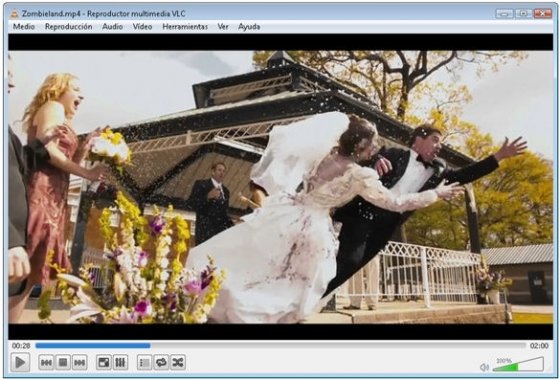Mute audio via speaker icon
The height and width of the screenshot is (380, 560).
coord(484,367)
